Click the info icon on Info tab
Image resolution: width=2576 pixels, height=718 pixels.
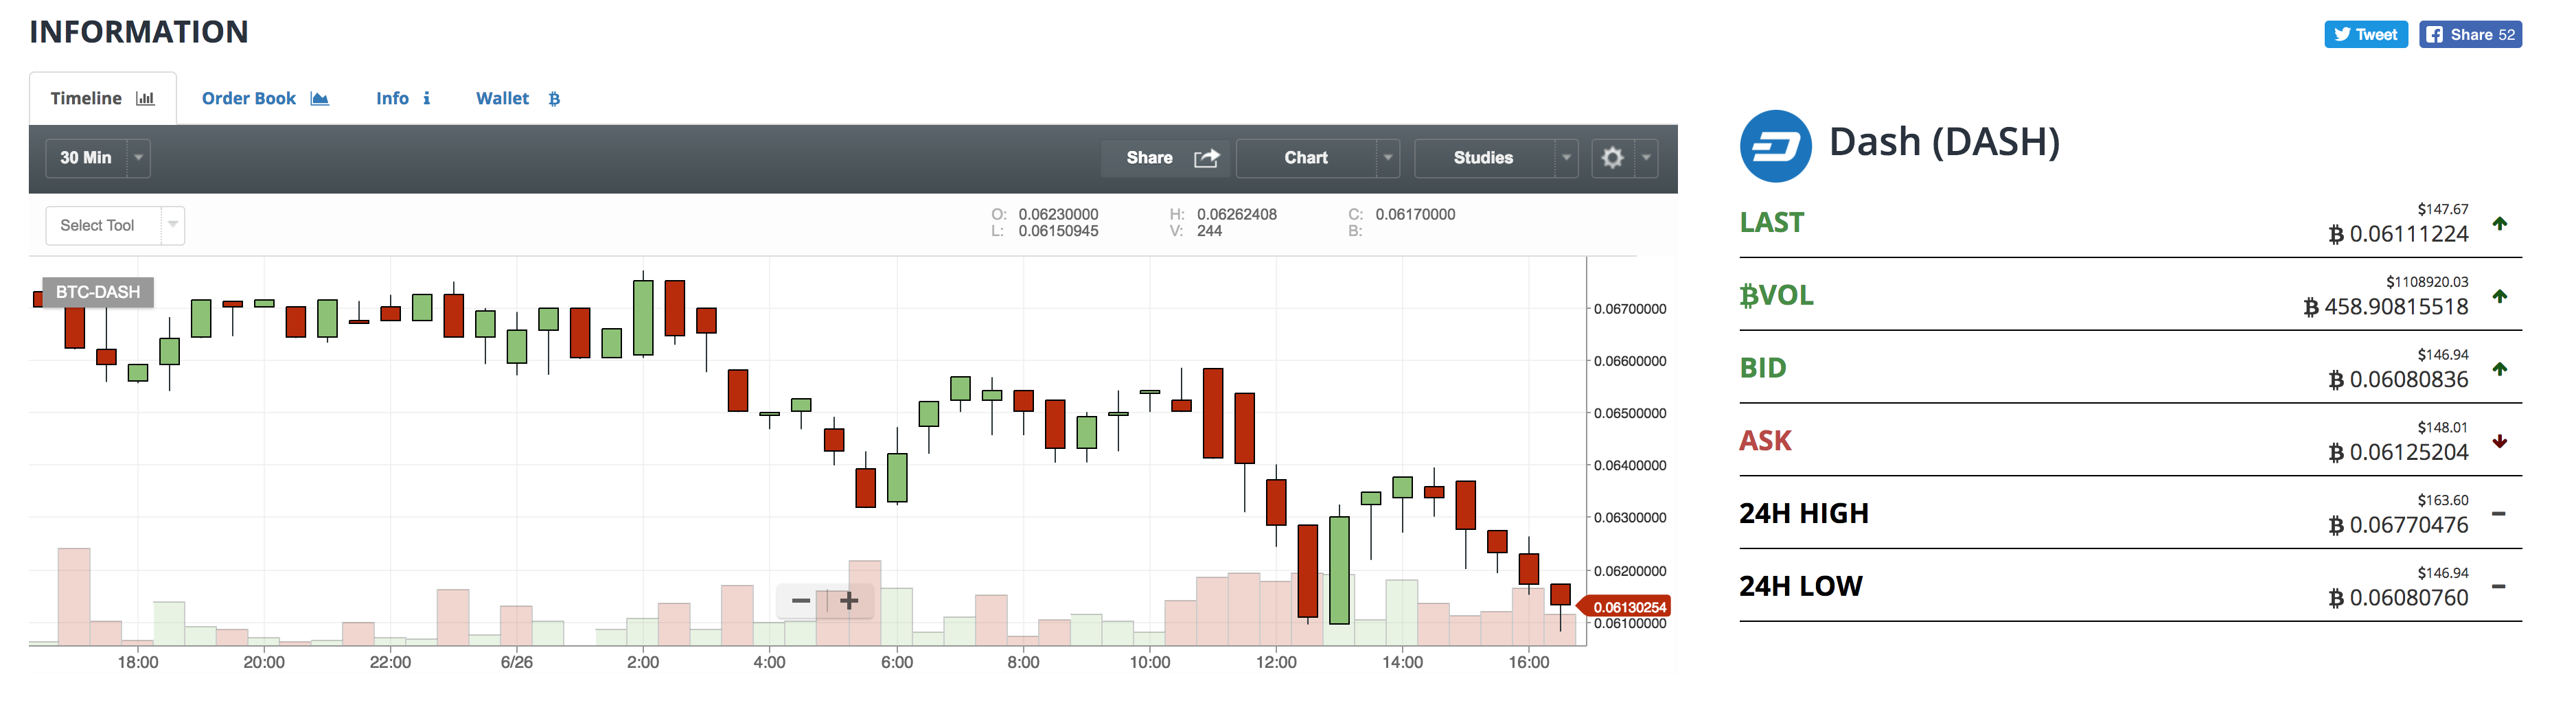click(x=426, y=98)
